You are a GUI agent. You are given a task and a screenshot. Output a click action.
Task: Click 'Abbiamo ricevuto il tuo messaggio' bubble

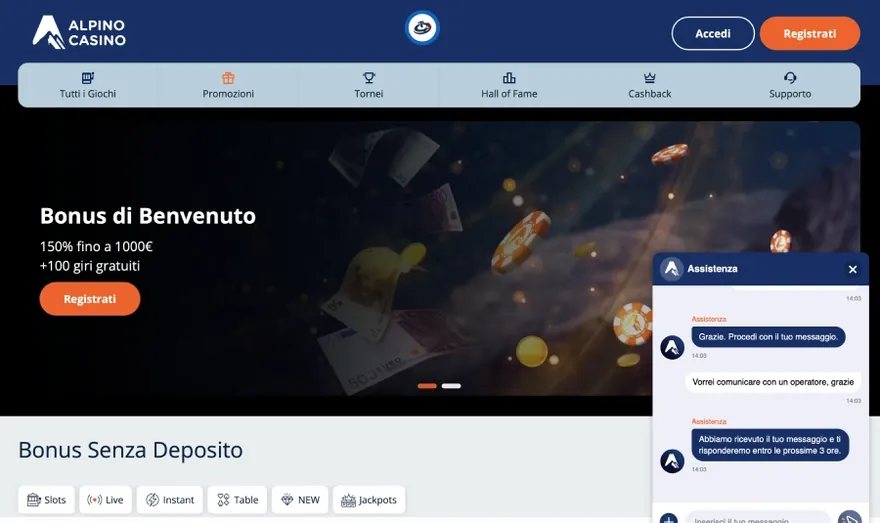tap(769, 445)
